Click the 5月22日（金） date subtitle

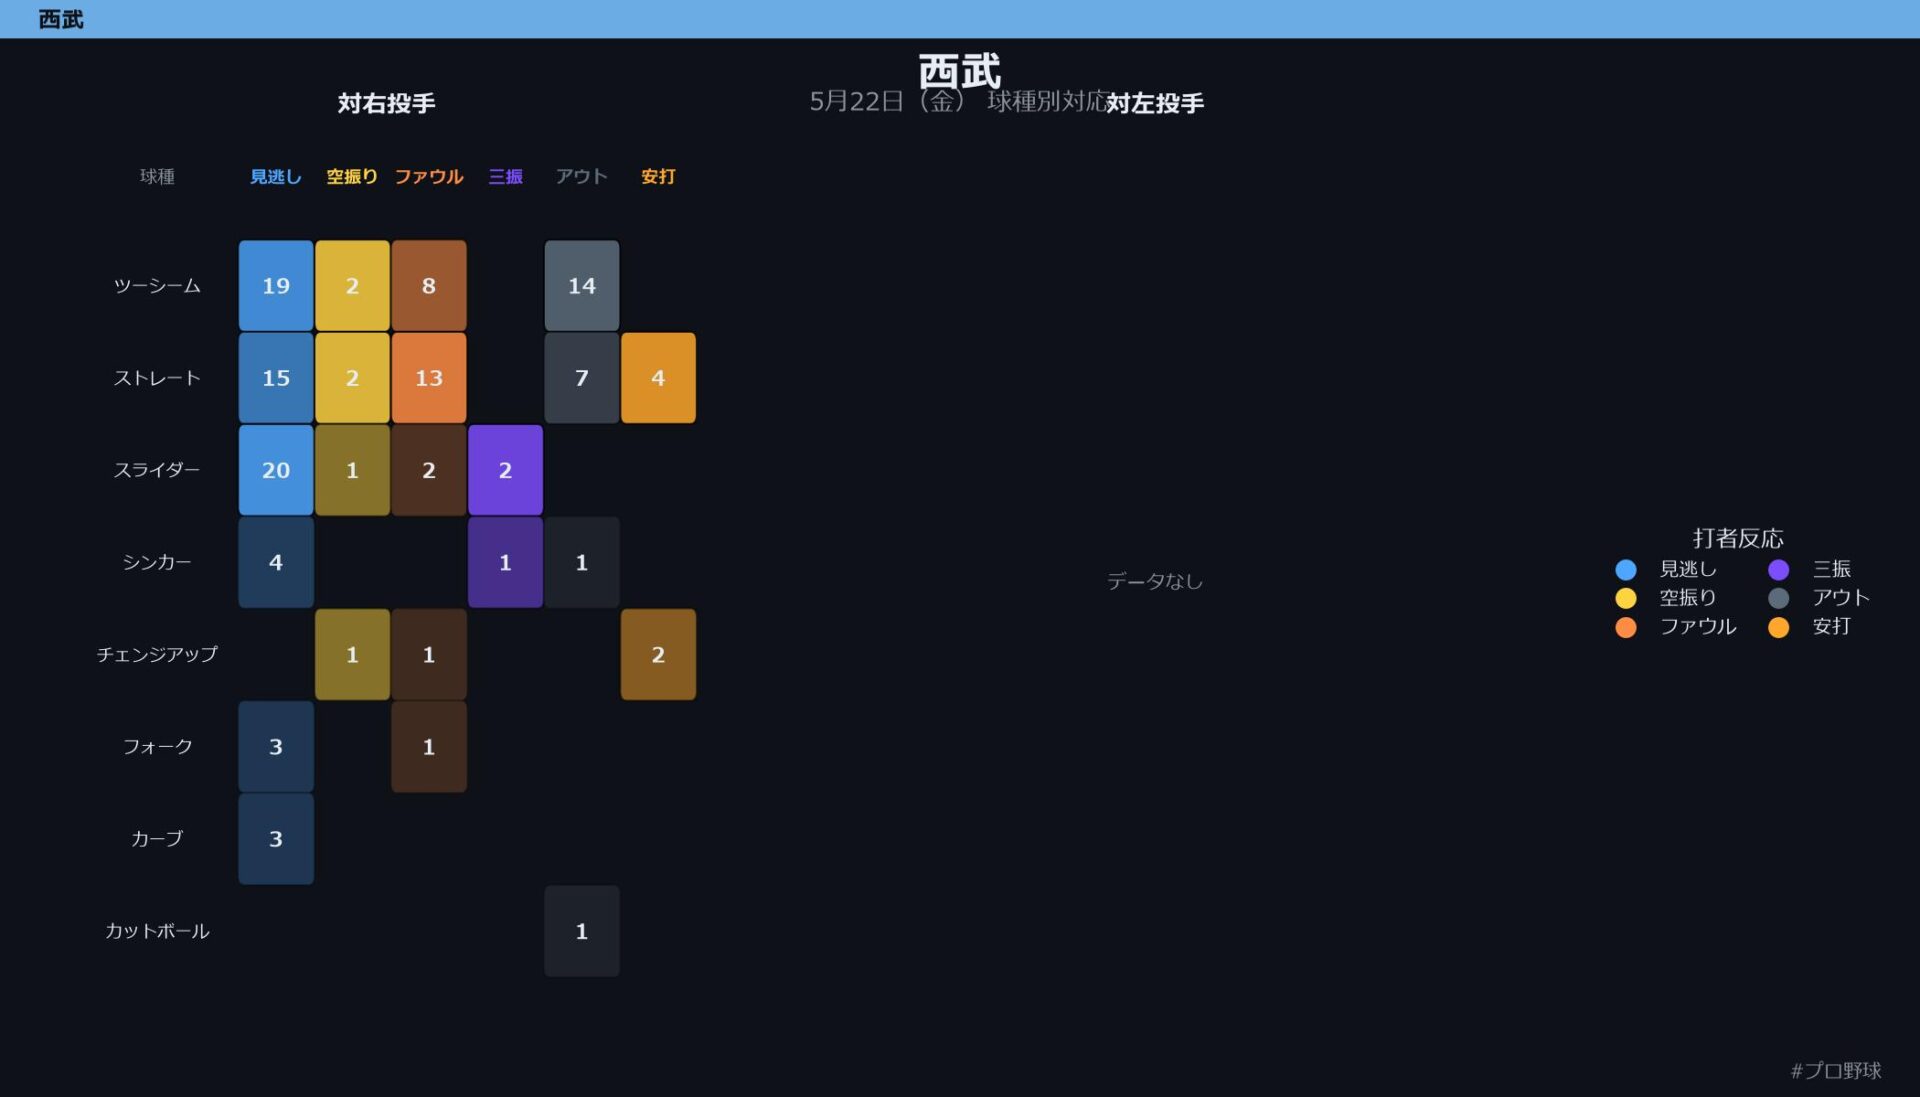point(888,101)
